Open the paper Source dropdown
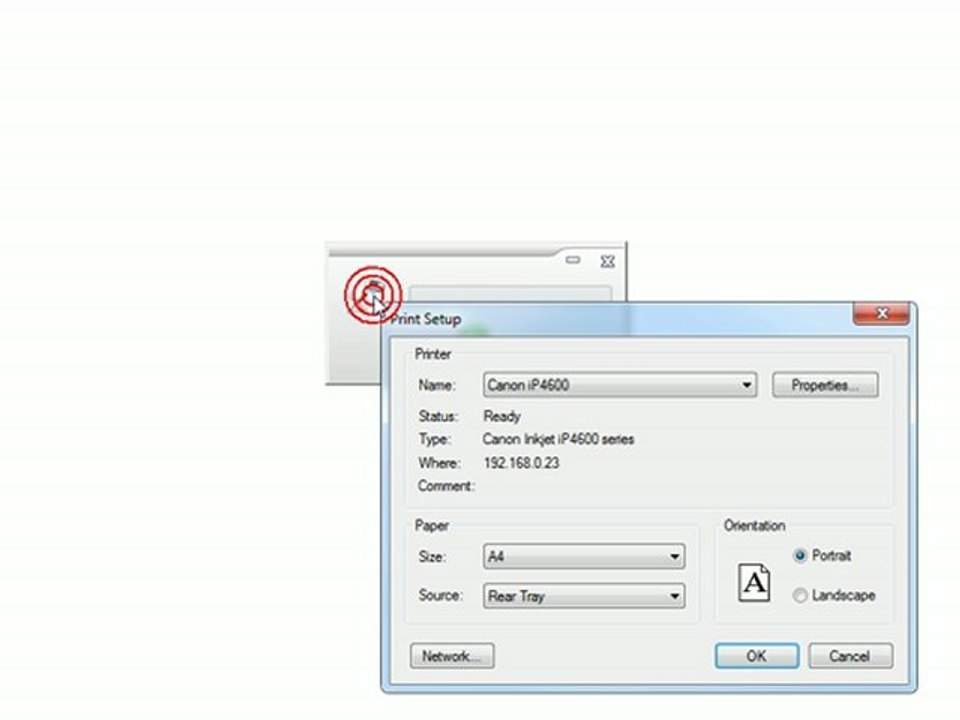960x720 pixels. click(x=583, y=596)
